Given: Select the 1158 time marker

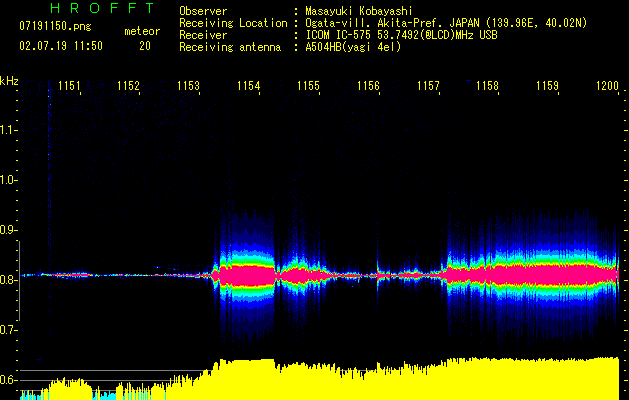Looking at the screenshot, I should [x=487, y=87].
